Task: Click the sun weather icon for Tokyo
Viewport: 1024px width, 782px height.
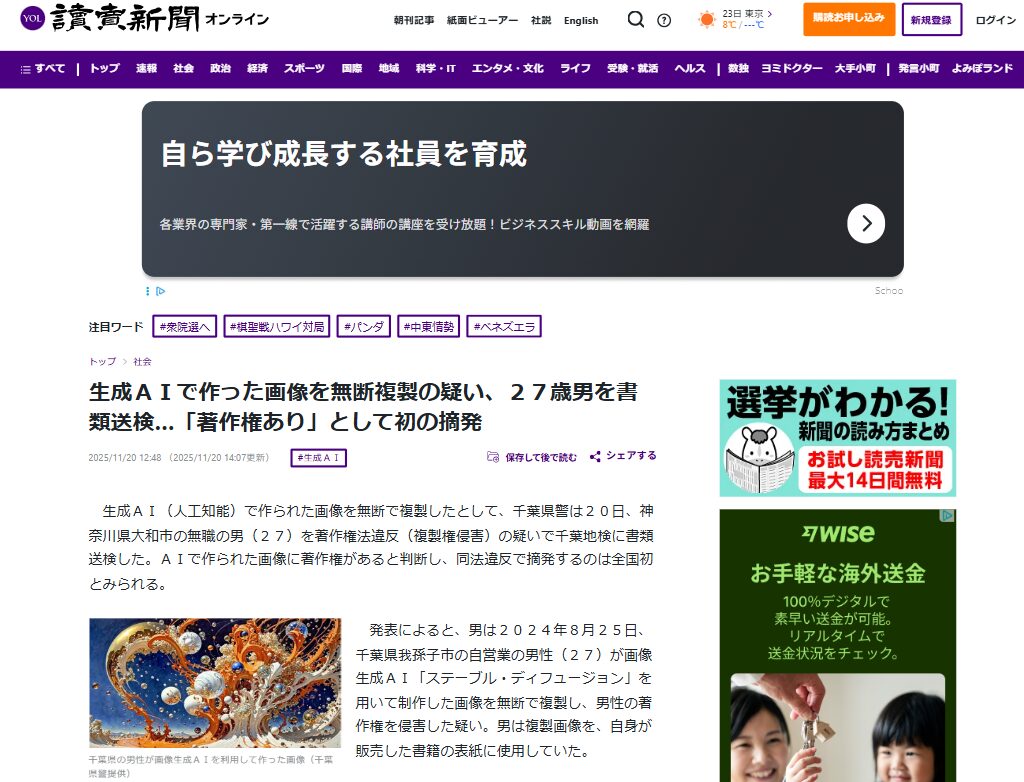Action: (707, 20)
